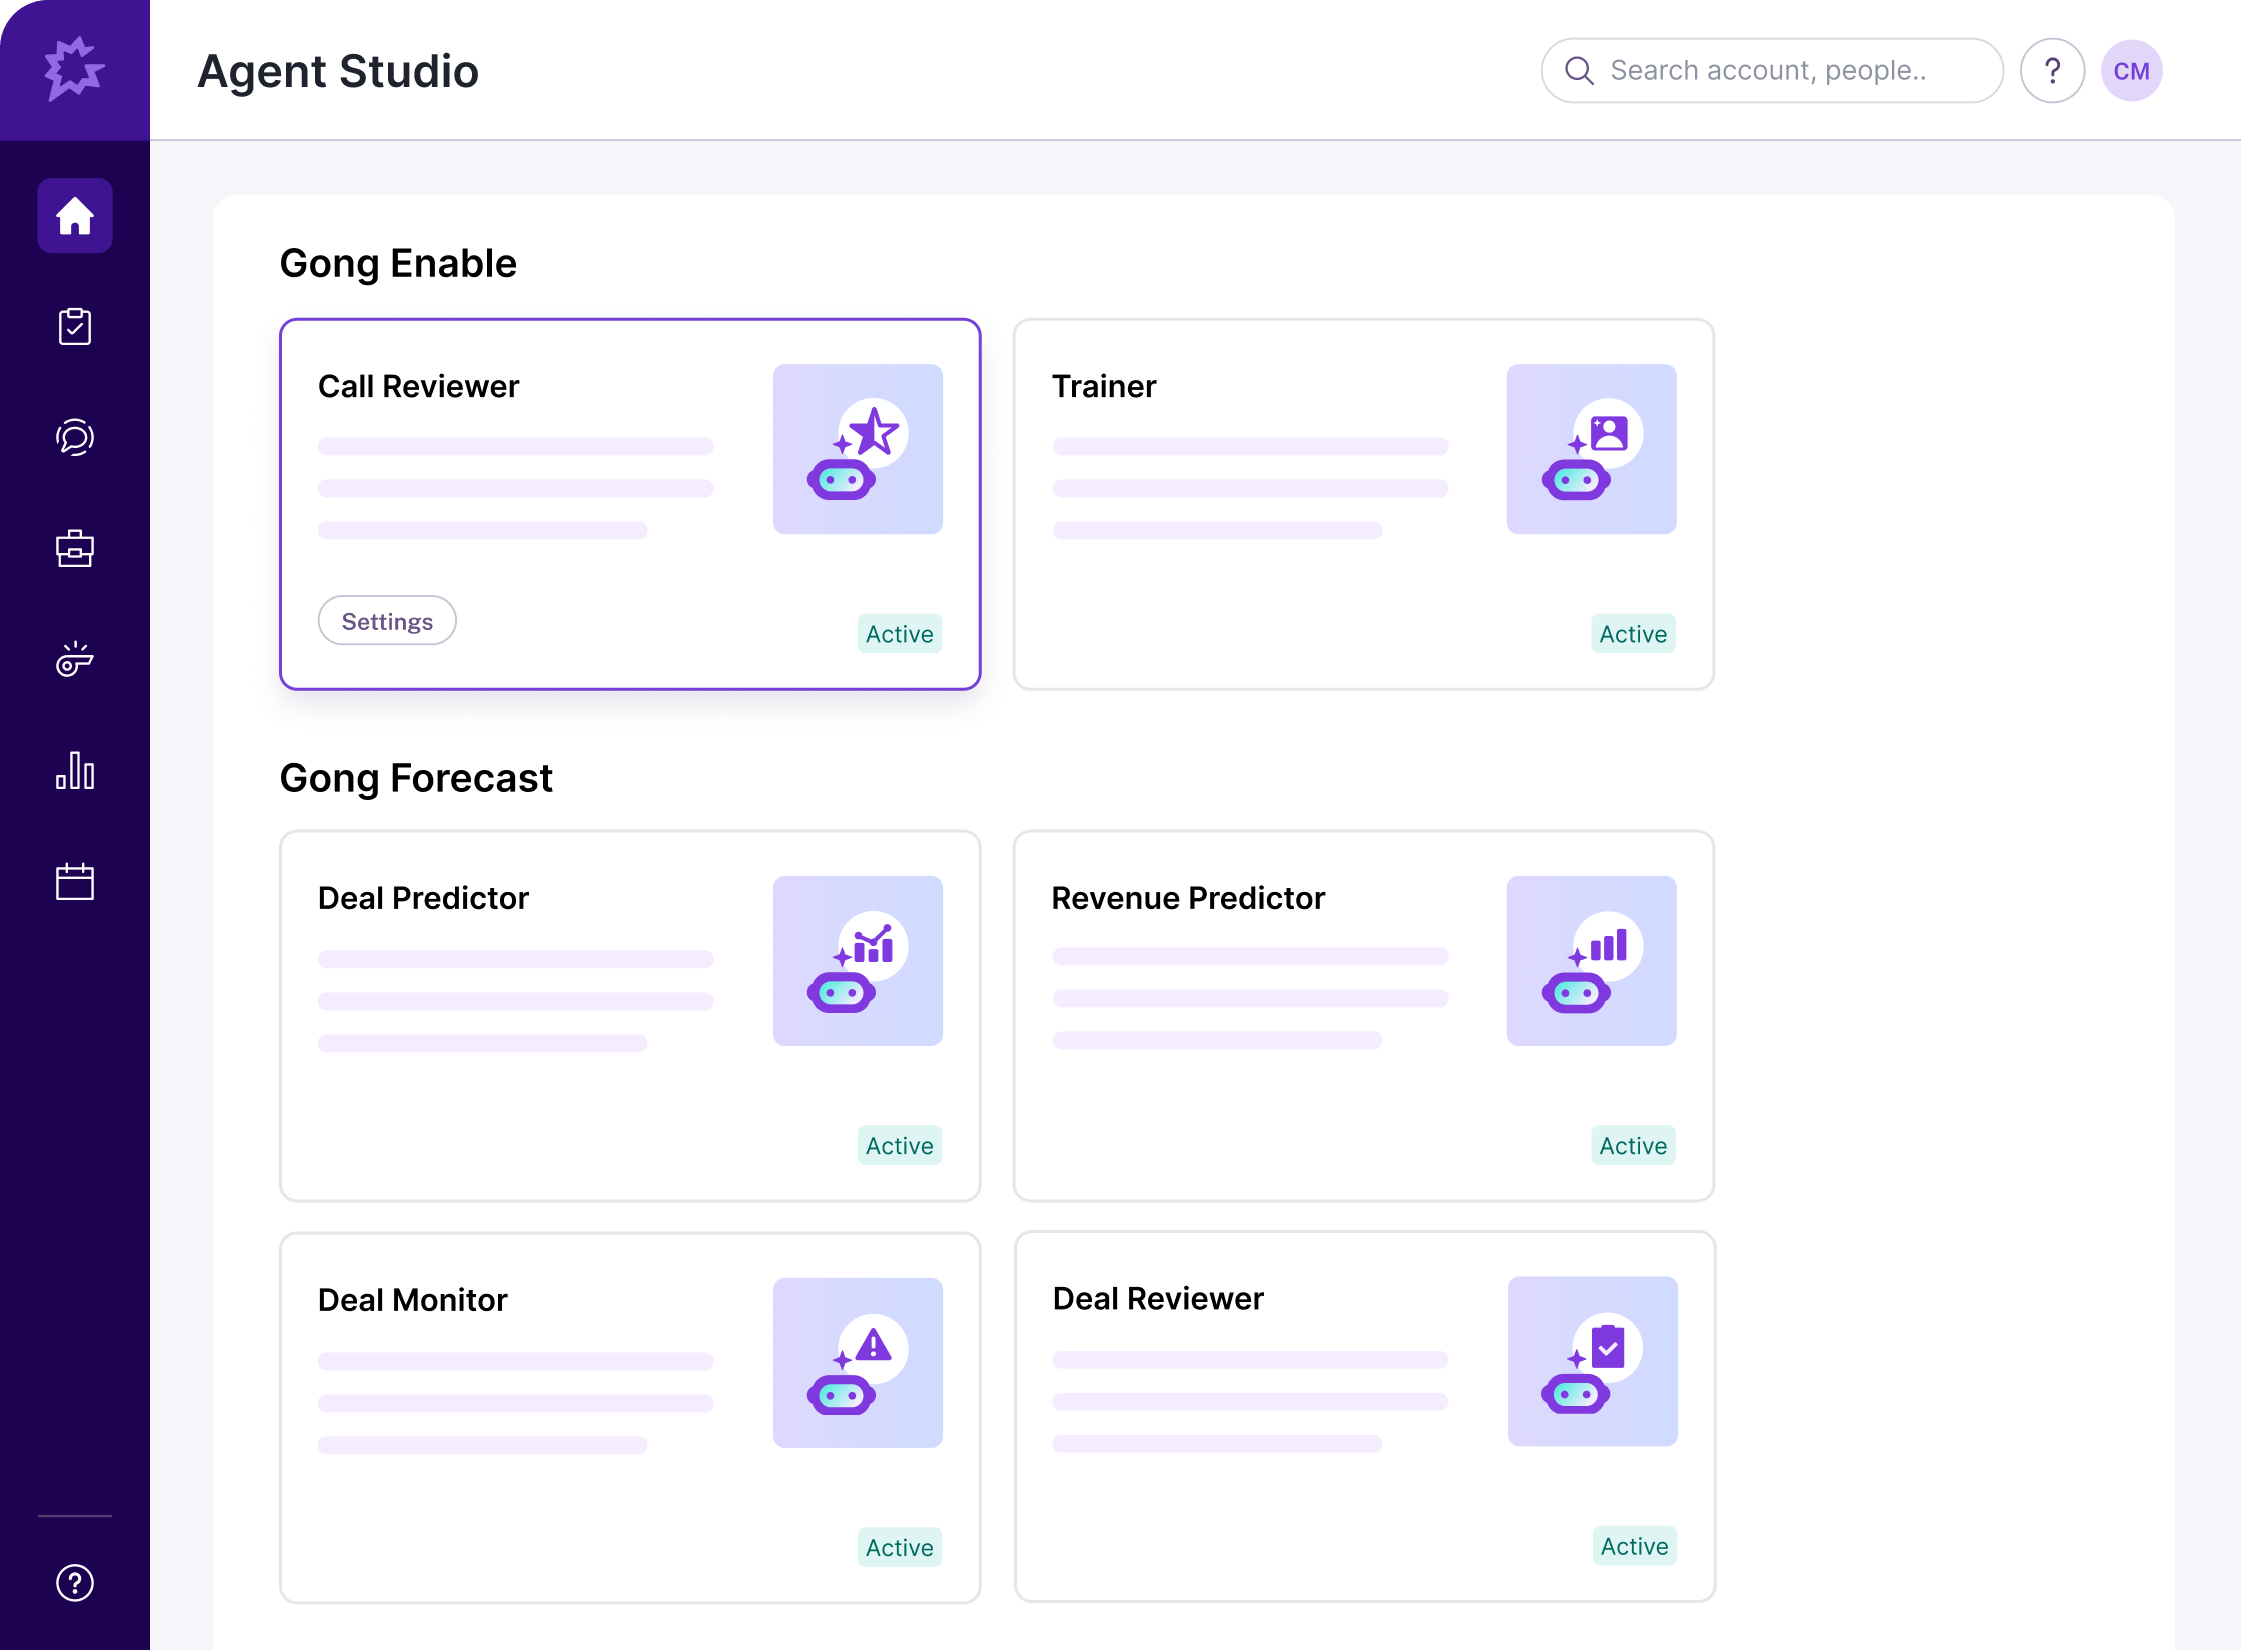
Task: Click the help icon at sidebar bottom
Action: (x=75, y=1583)
